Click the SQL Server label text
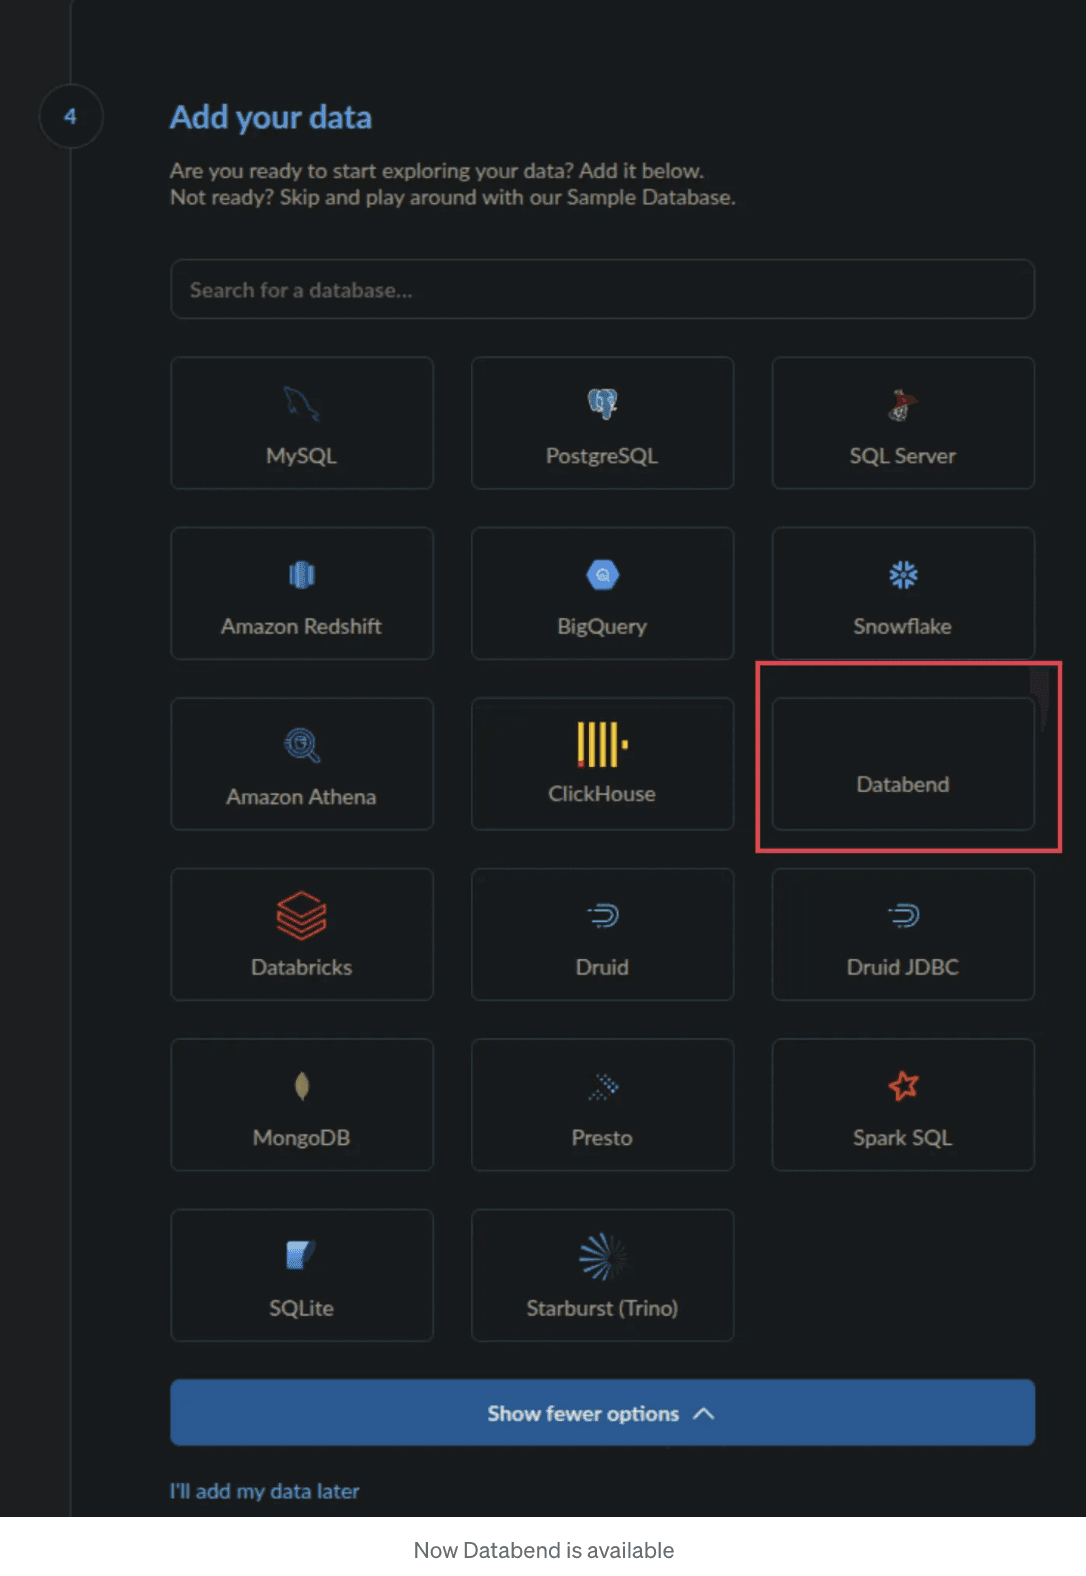The height and width of the screenshot is (1576, 1086). 903,456
